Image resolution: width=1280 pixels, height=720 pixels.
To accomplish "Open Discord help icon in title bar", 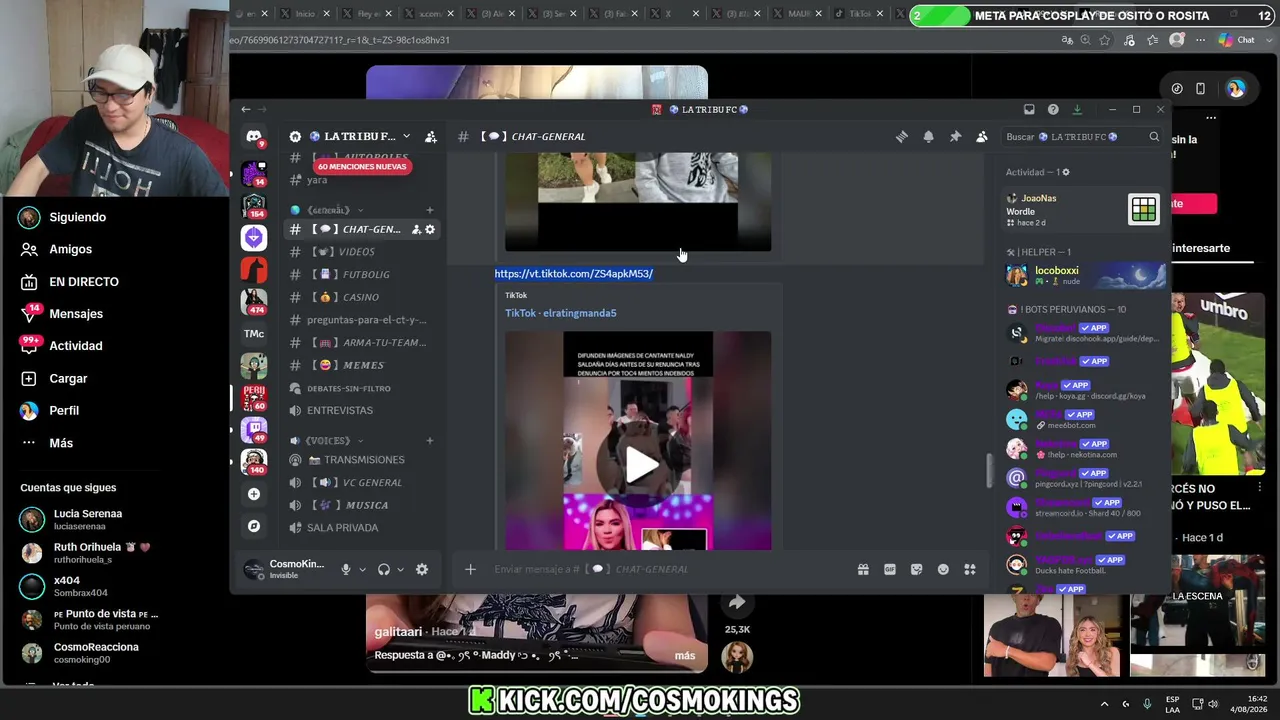I will [x=1053, y=110].
